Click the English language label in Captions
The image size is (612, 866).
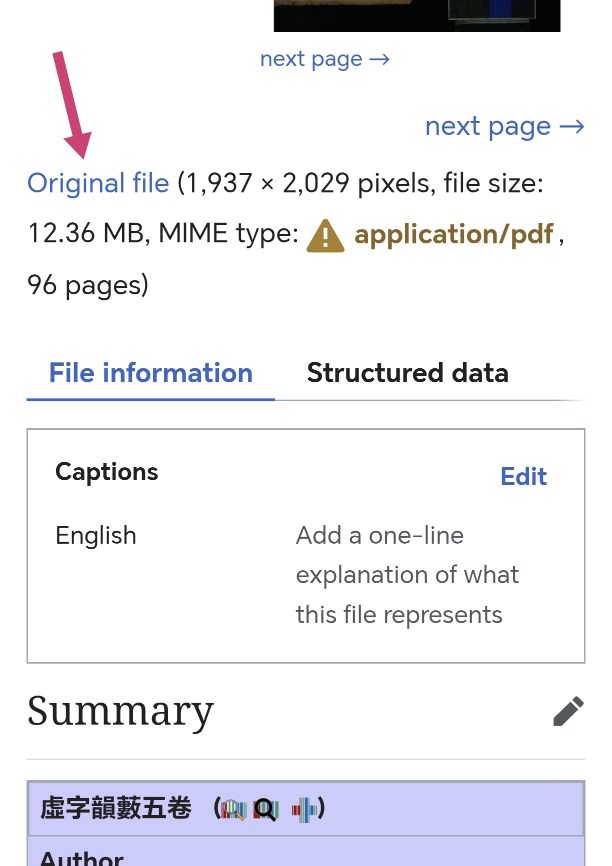pos(96,536)
